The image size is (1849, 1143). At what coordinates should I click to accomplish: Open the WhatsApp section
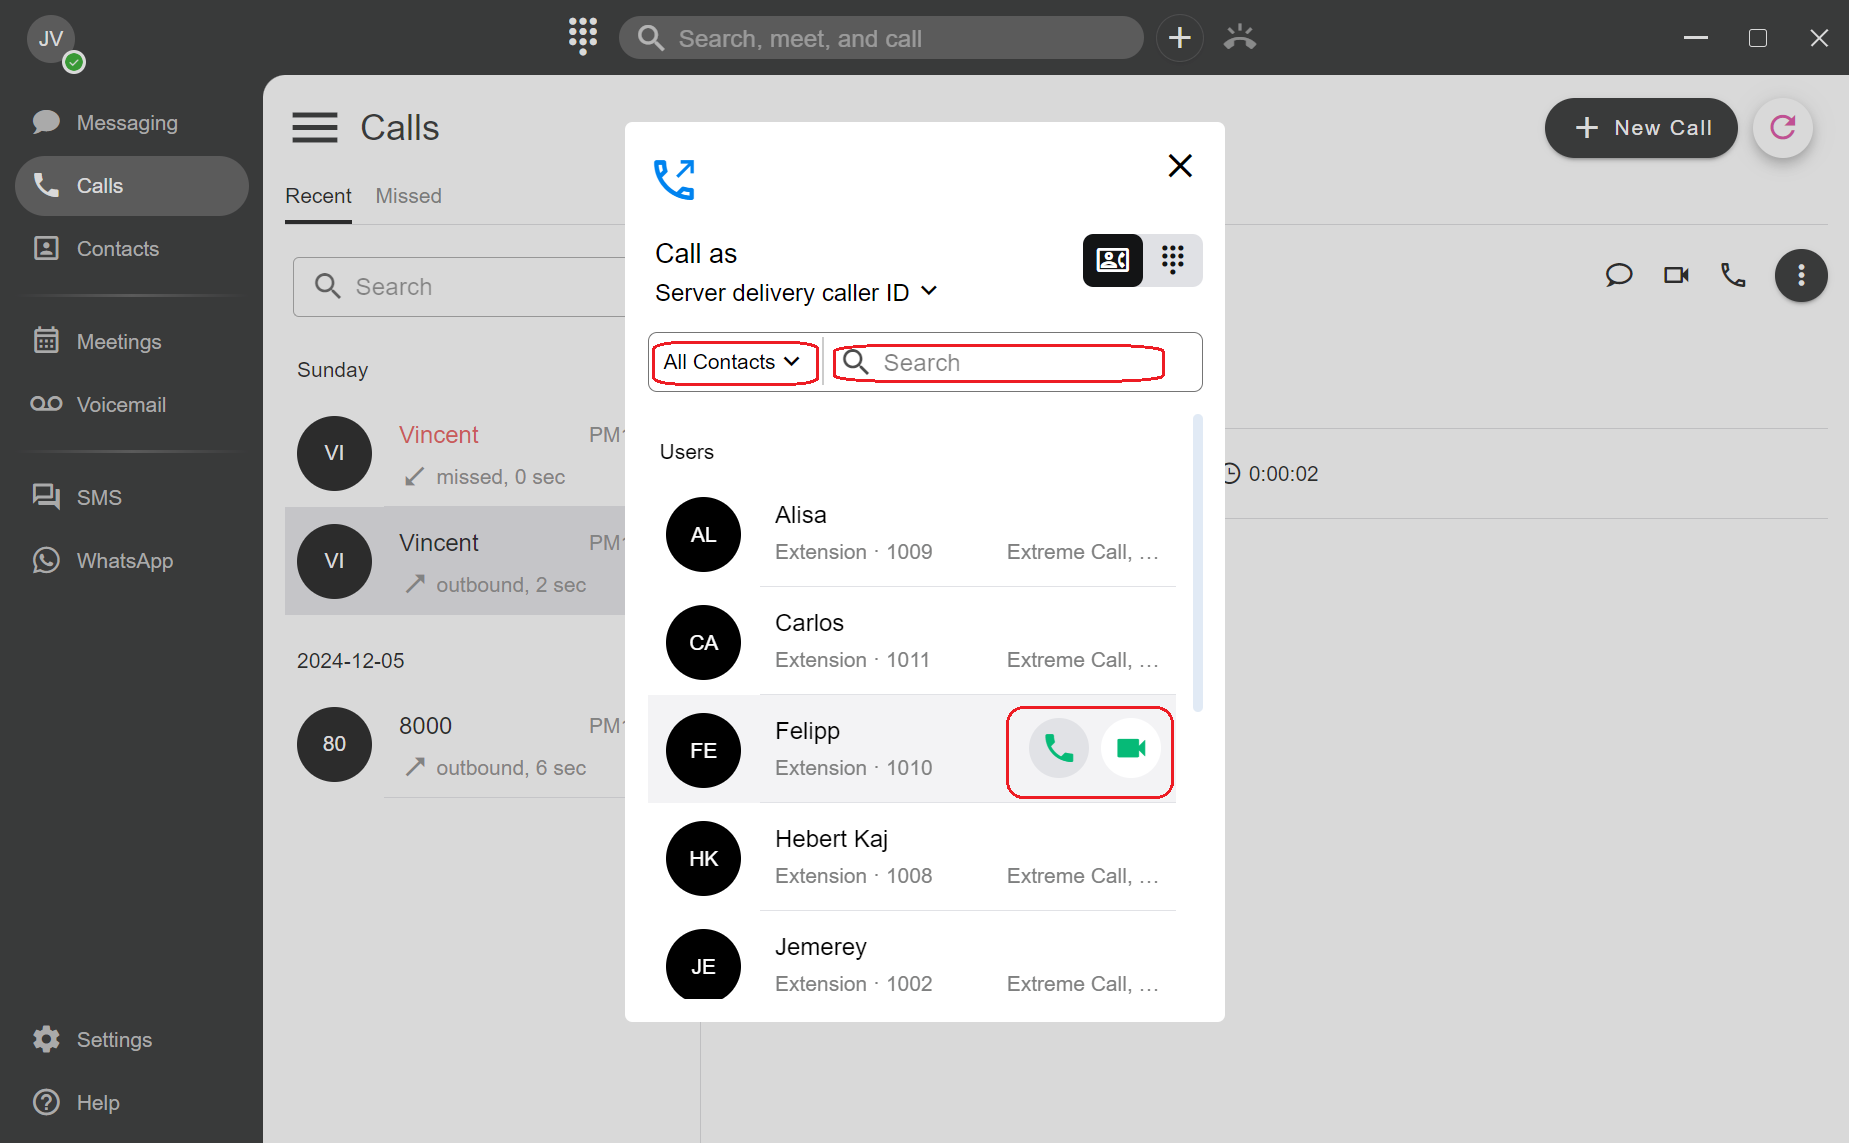click(x=124, y=561)
